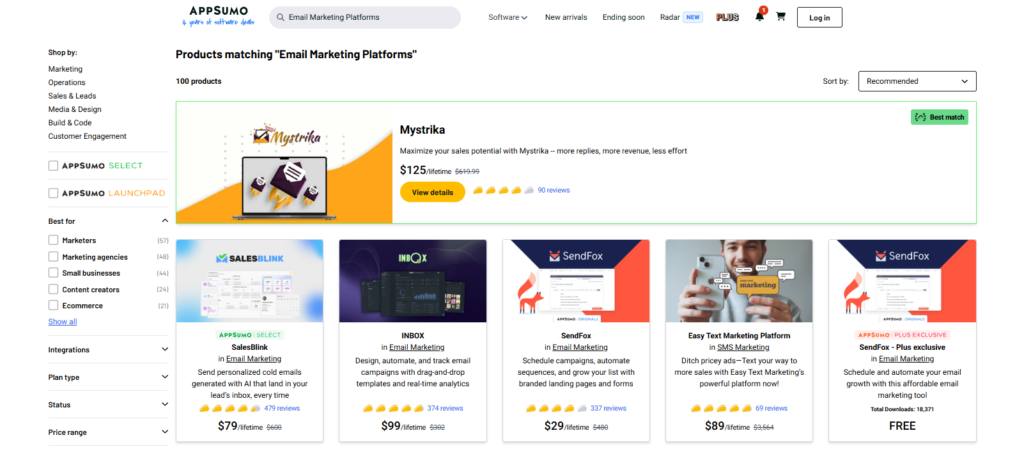
Task: Open the SendFox Plus exclusive thumbnail
Action: click(903, 281)
